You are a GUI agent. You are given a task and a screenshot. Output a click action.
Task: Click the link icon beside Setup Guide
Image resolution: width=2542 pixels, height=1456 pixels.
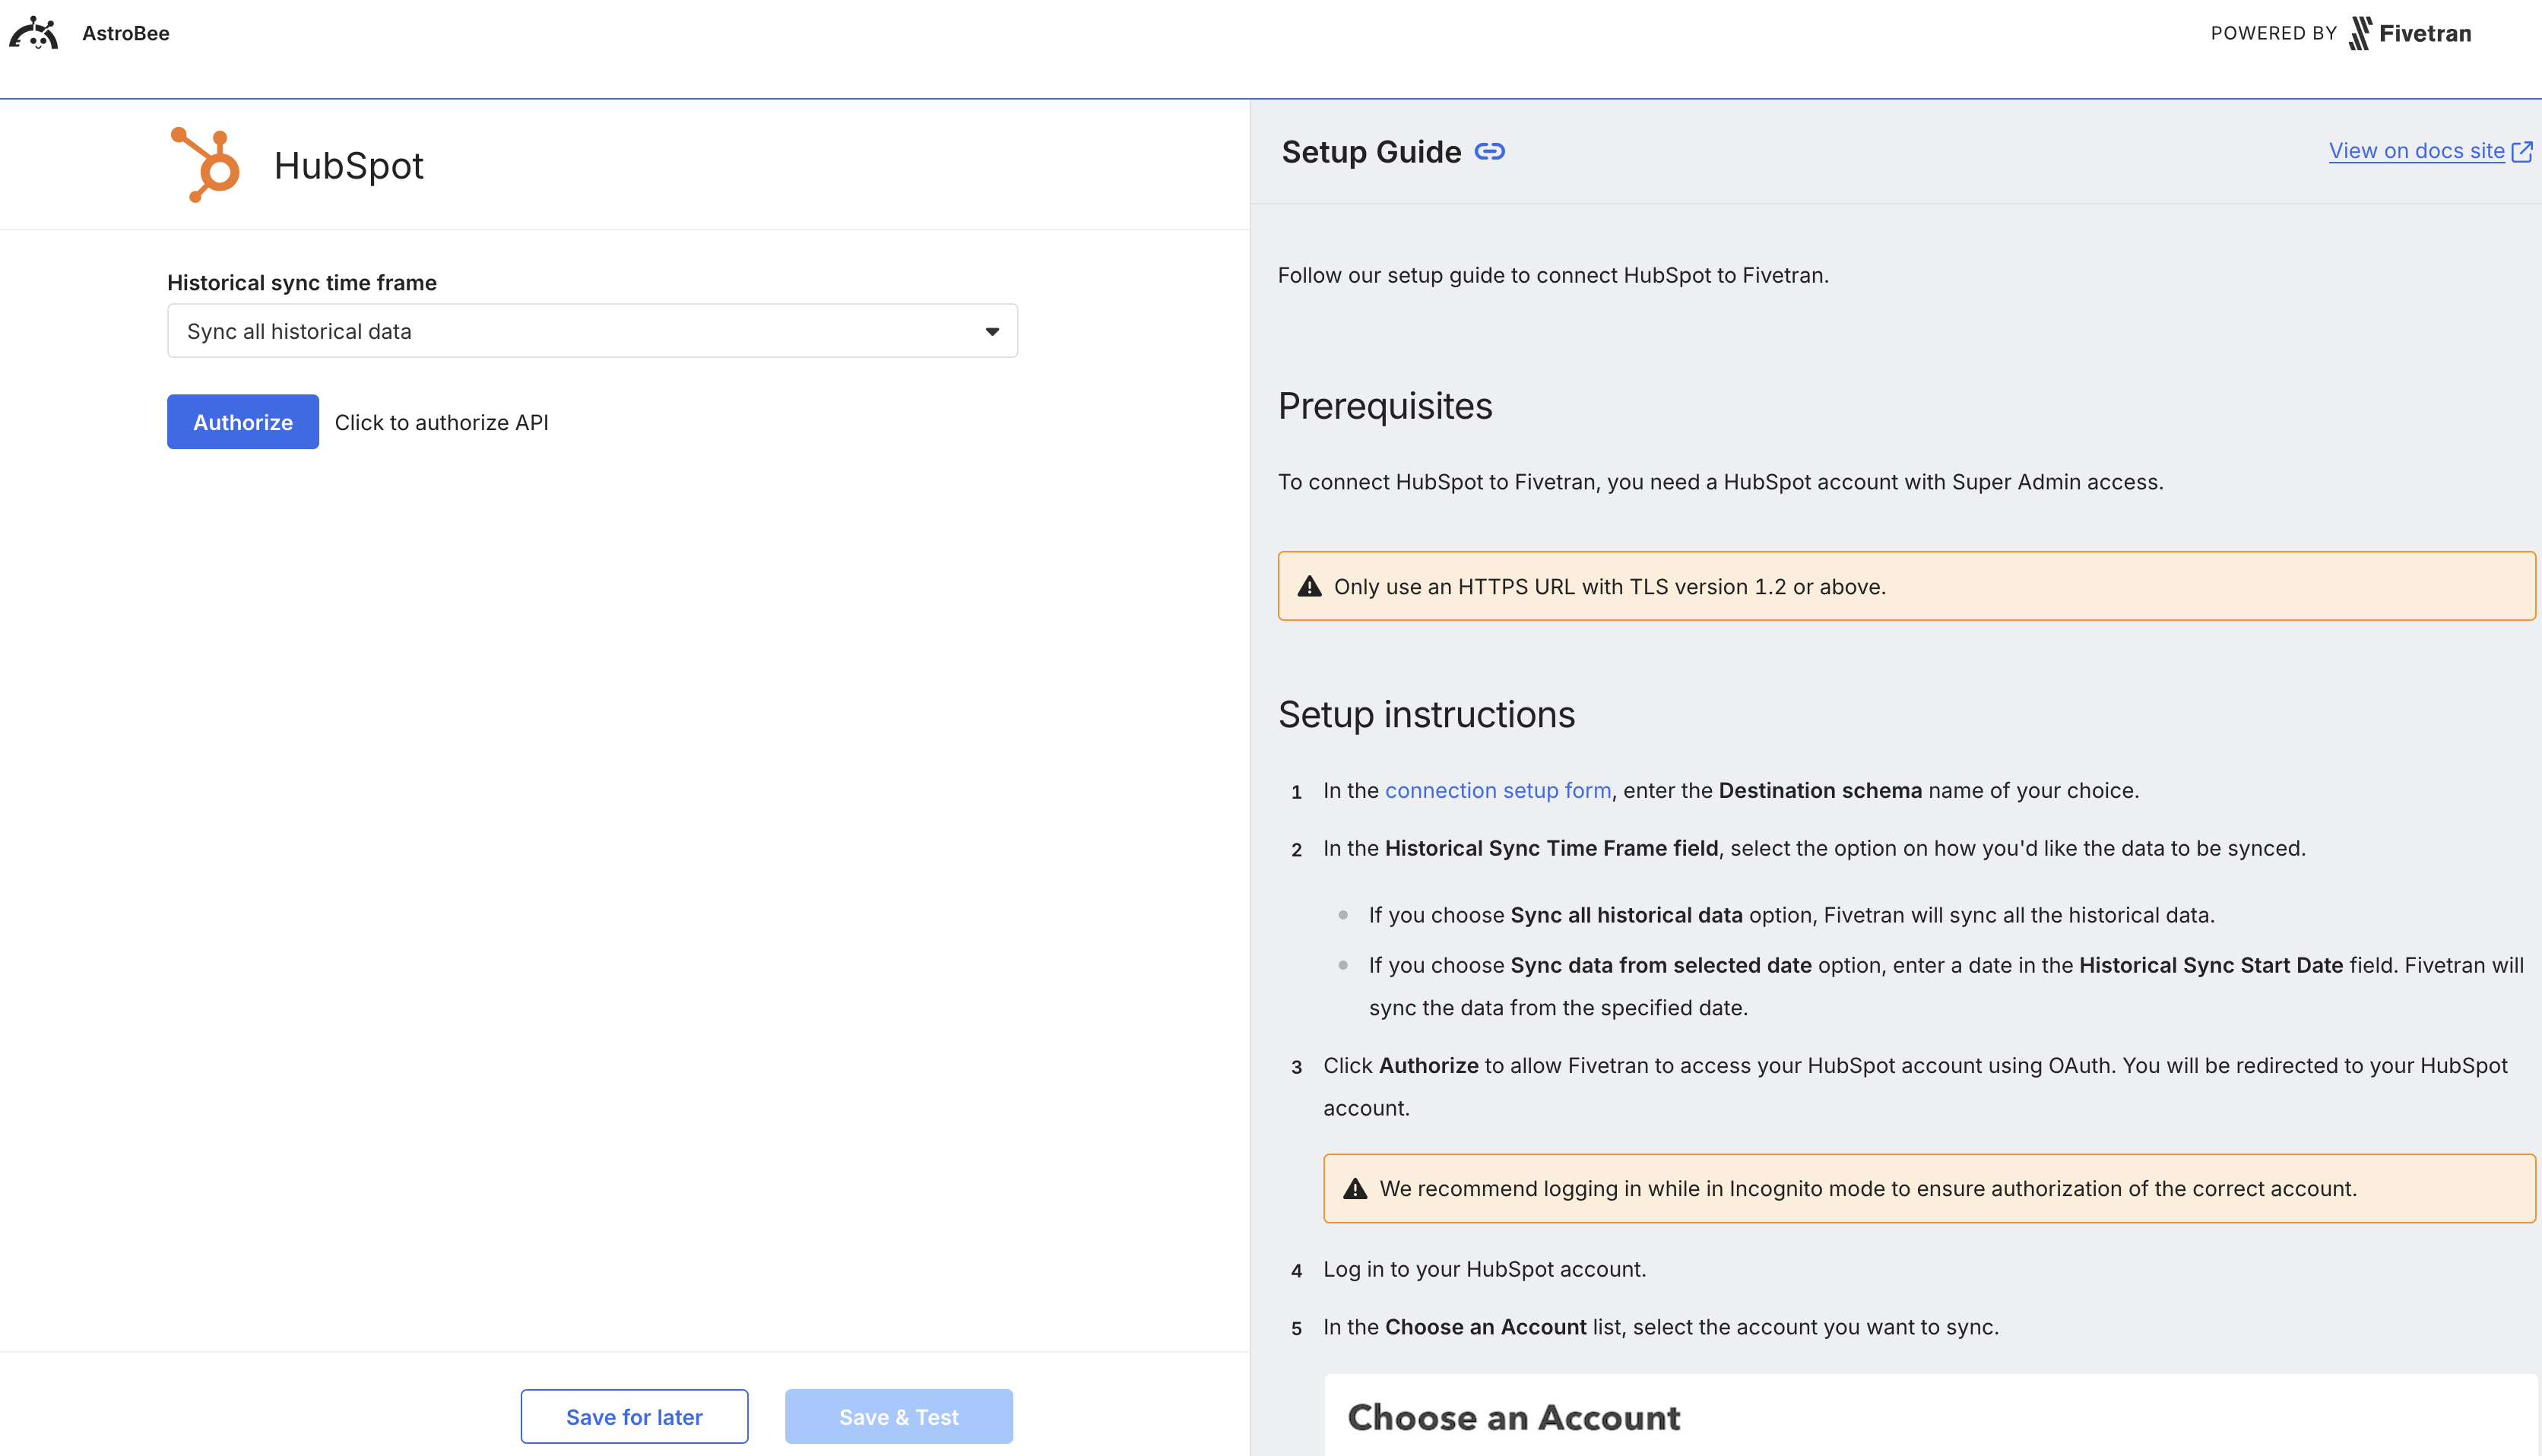1489,151
